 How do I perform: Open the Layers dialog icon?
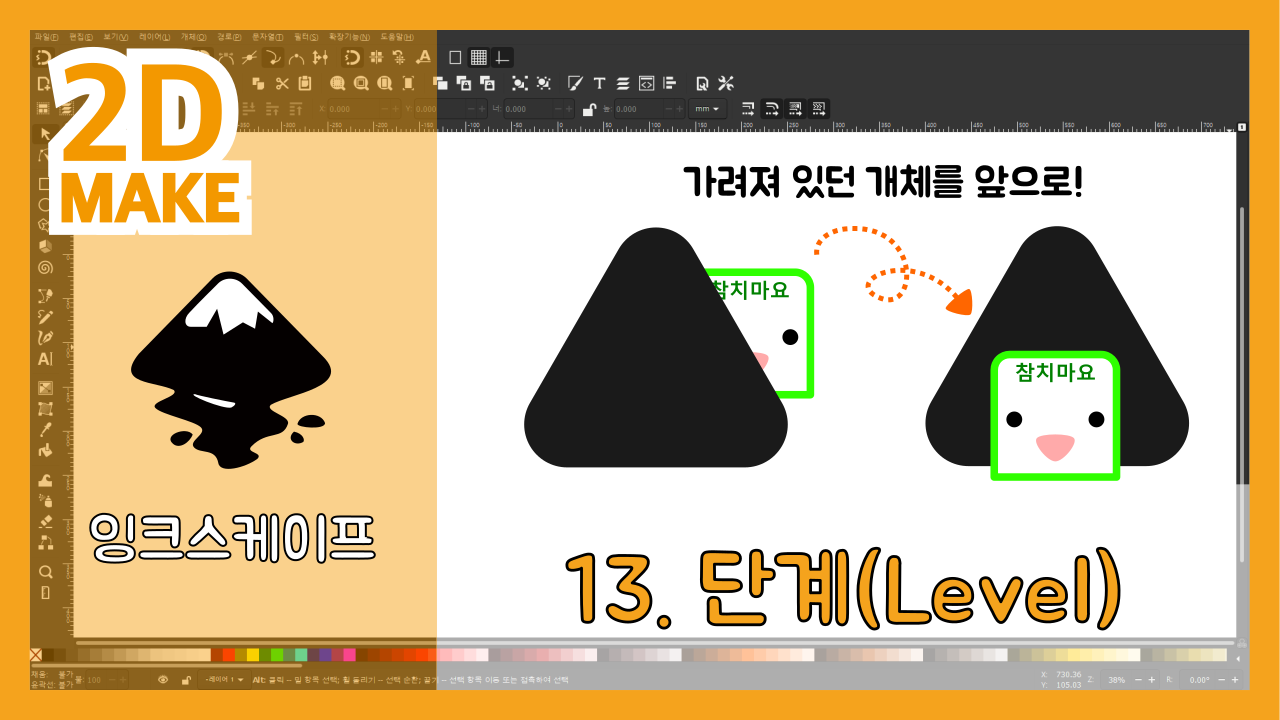(622, 83)
